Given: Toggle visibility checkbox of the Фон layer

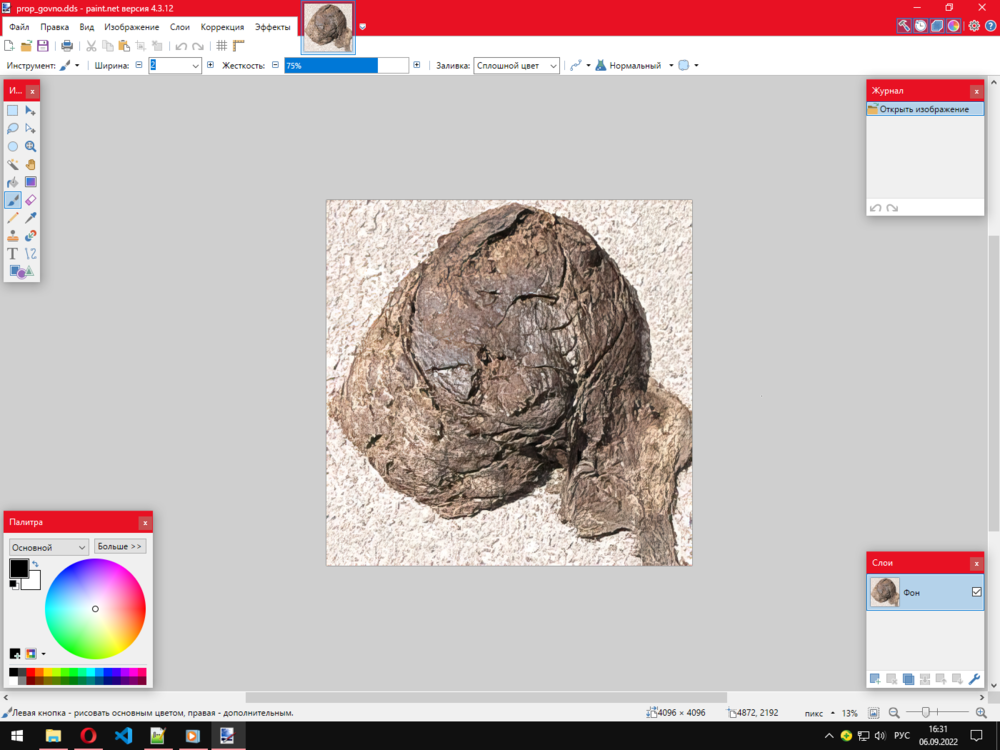Looking at the screenshot, I should [x=977, y=592].
